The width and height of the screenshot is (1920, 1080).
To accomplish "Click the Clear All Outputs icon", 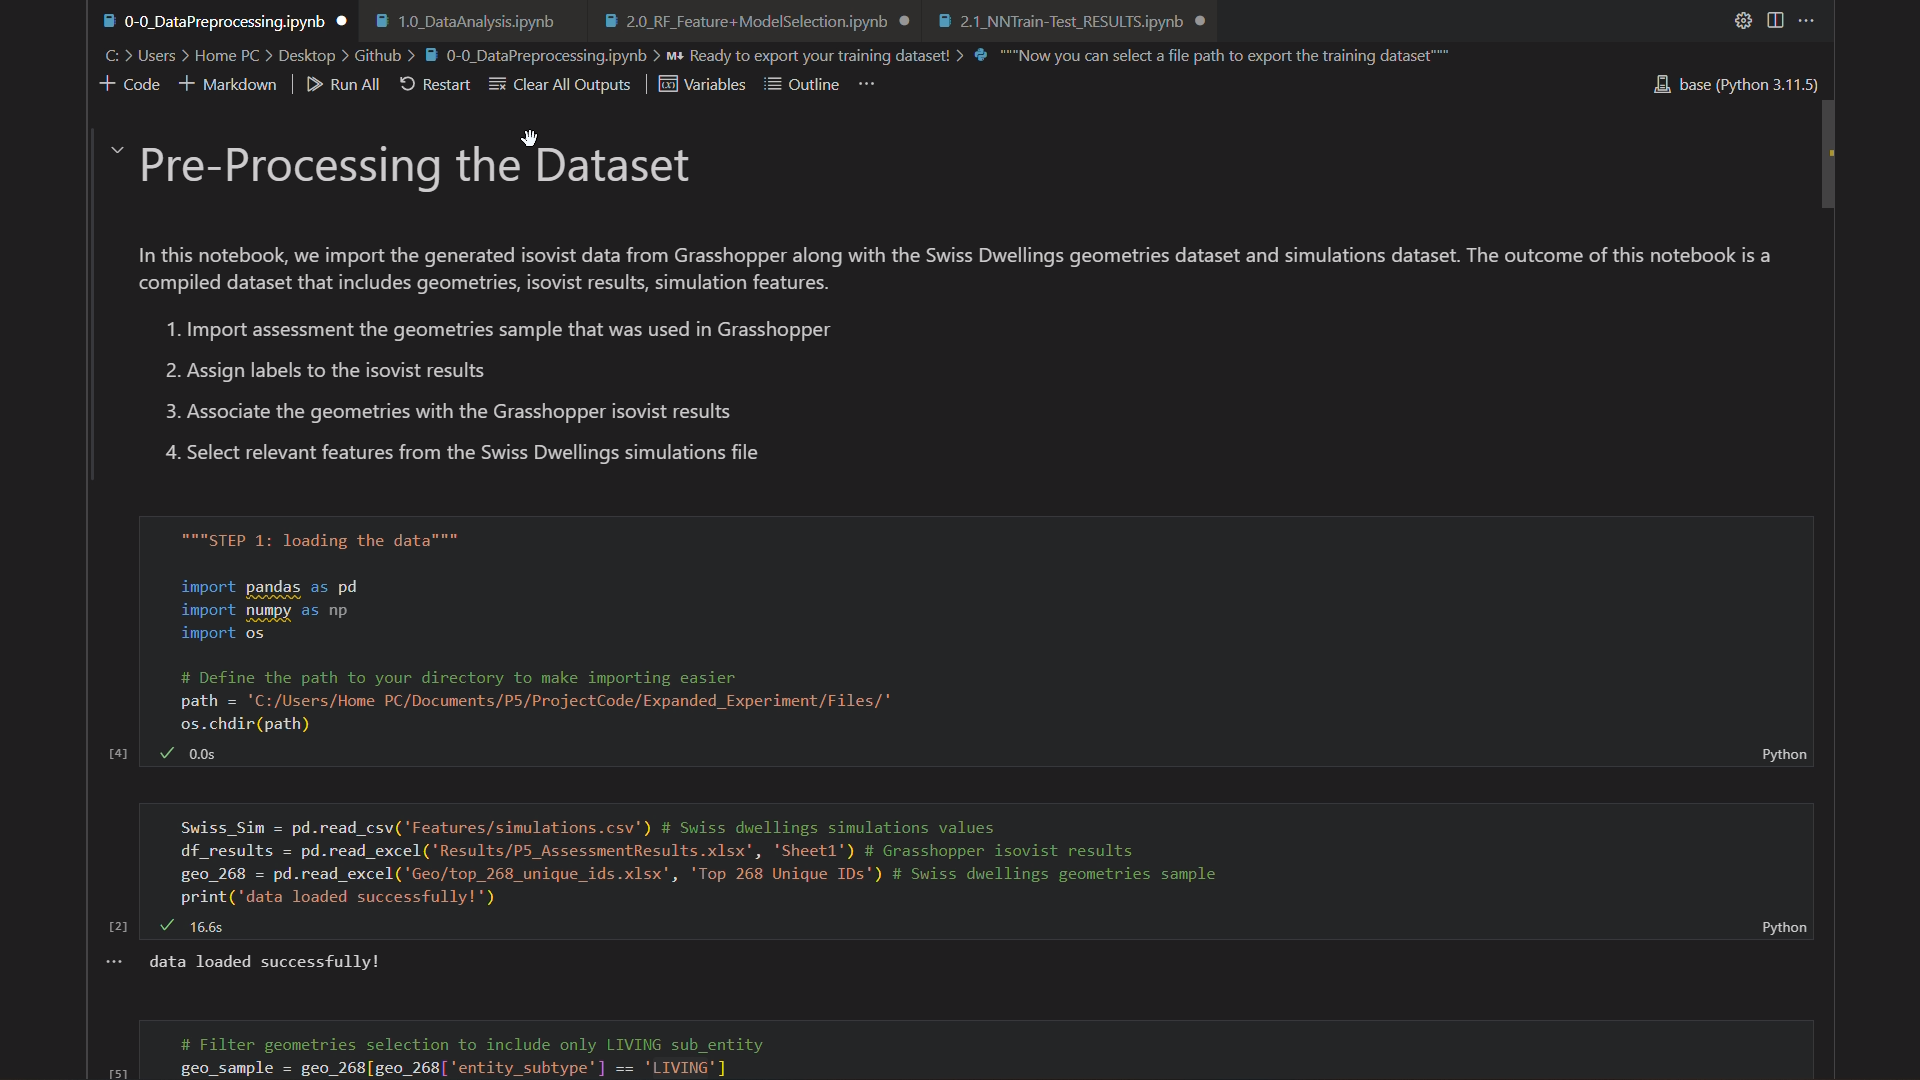I will pos(497,85).
